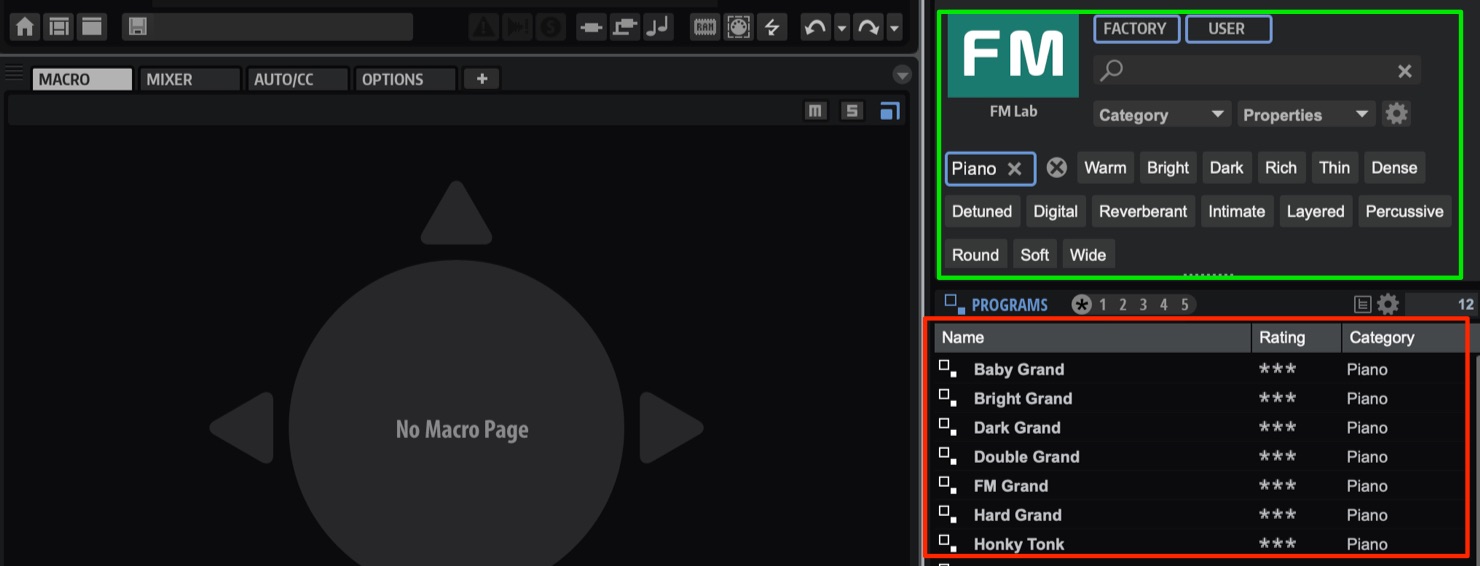Filter by rating 5
Viewport: 1480px width, 566px height.
click(1185, 305)
